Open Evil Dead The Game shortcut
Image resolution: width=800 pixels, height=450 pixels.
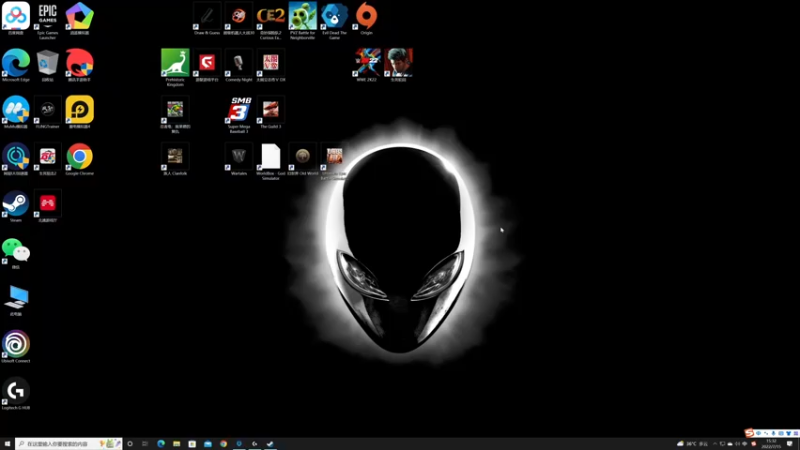tap(334, 20)
